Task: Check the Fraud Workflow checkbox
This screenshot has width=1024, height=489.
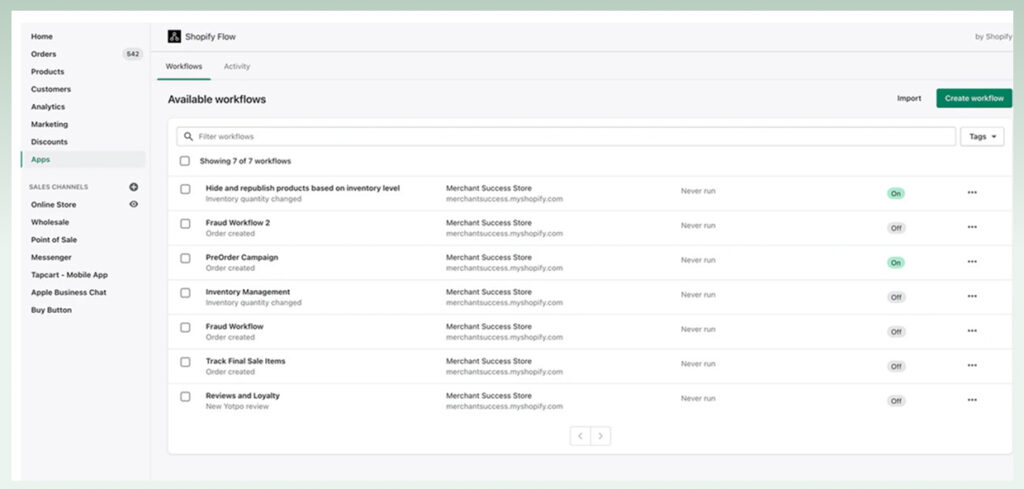Action: coord(185,328)
